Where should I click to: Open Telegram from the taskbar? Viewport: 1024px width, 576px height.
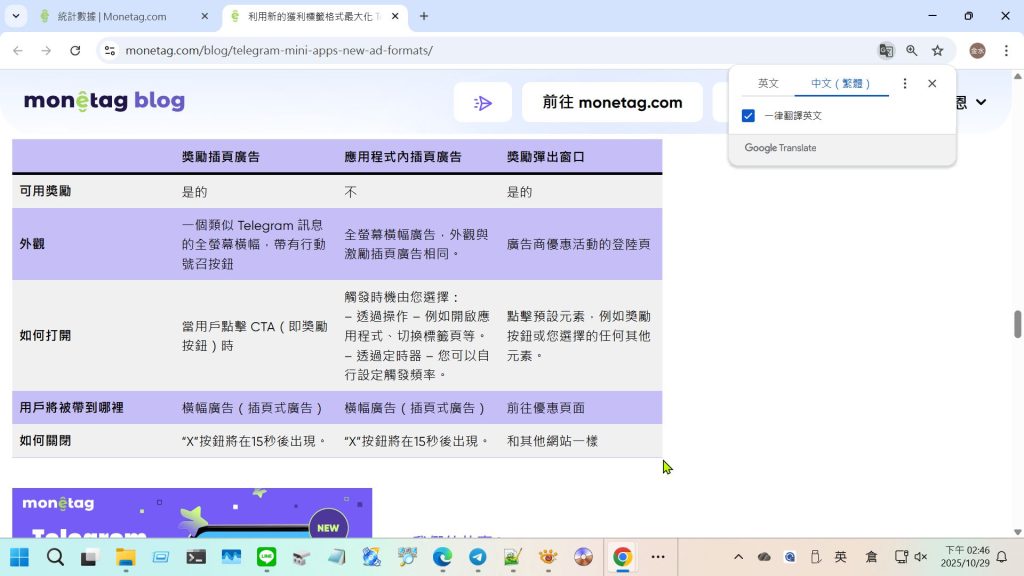(x=477, y=557)
